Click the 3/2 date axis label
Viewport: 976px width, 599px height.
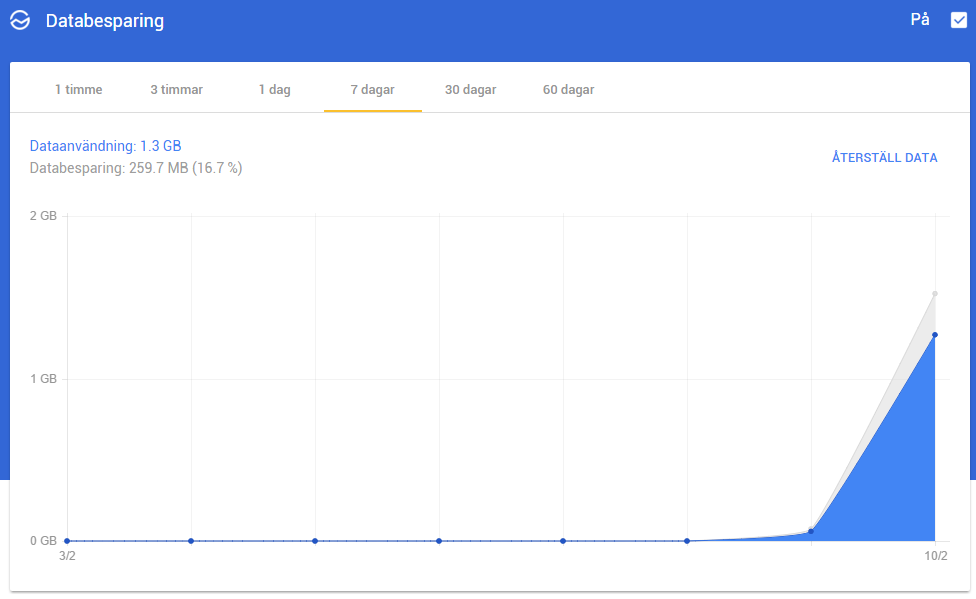(67, 556)
